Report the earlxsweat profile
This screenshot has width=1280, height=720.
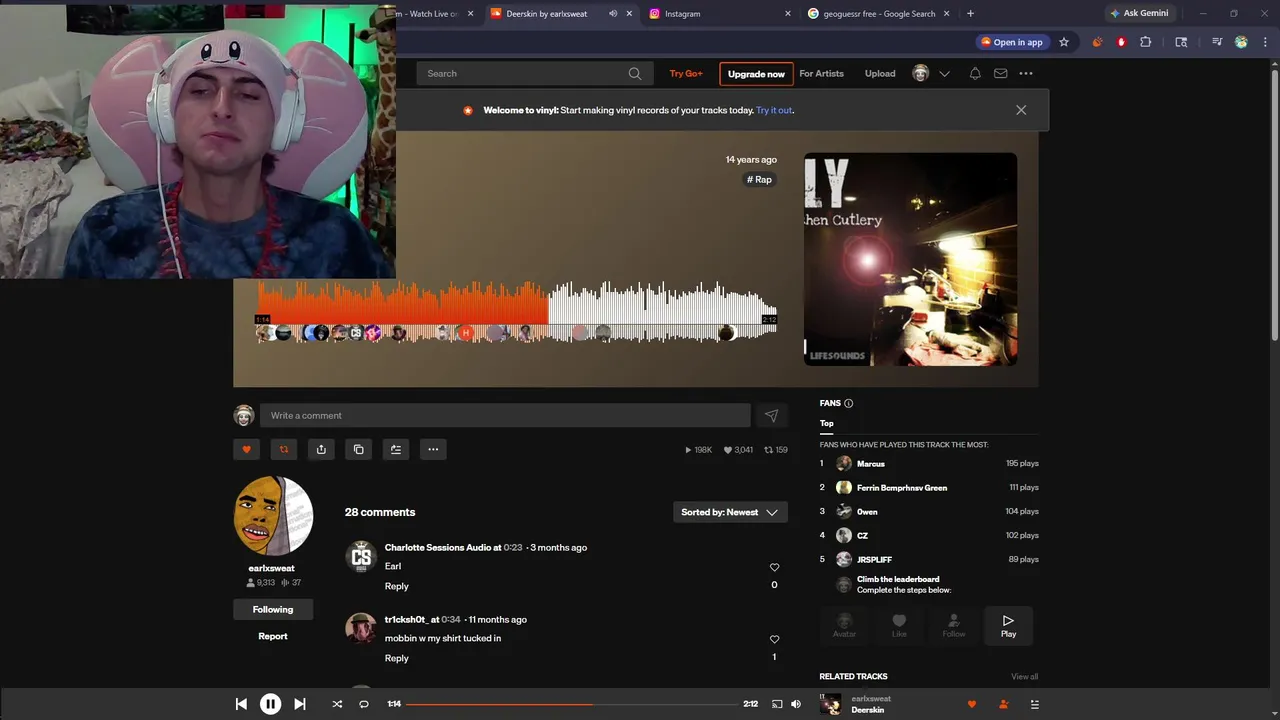pos(273,636)
